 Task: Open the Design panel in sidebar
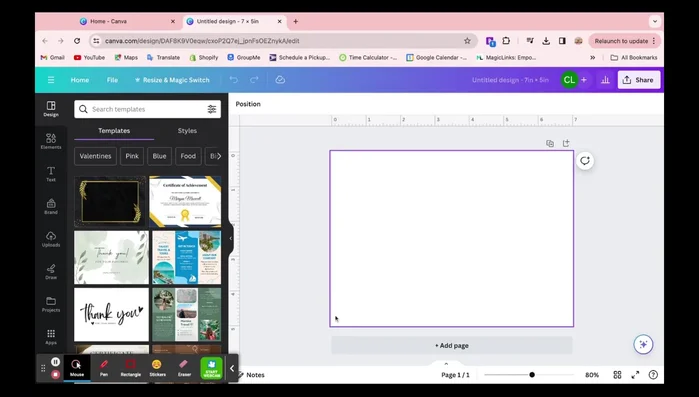coord(51,109)
